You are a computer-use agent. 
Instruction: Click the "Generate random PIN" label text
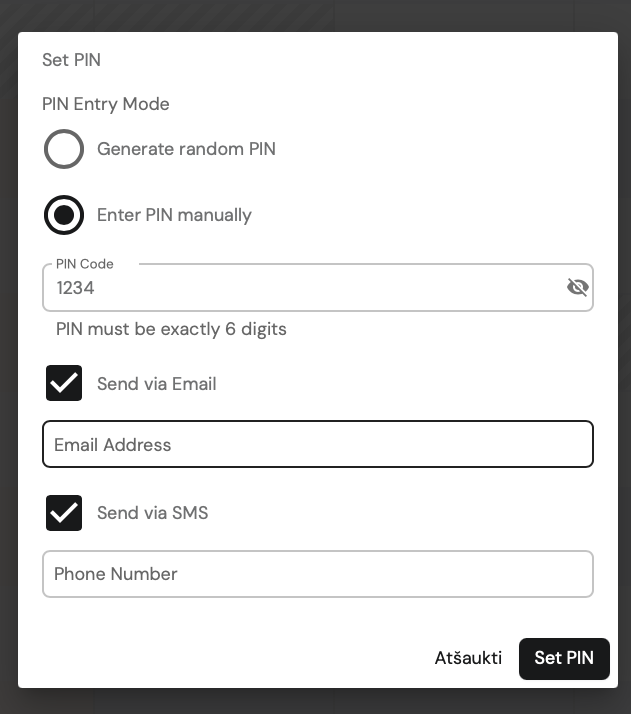point(186,149)
